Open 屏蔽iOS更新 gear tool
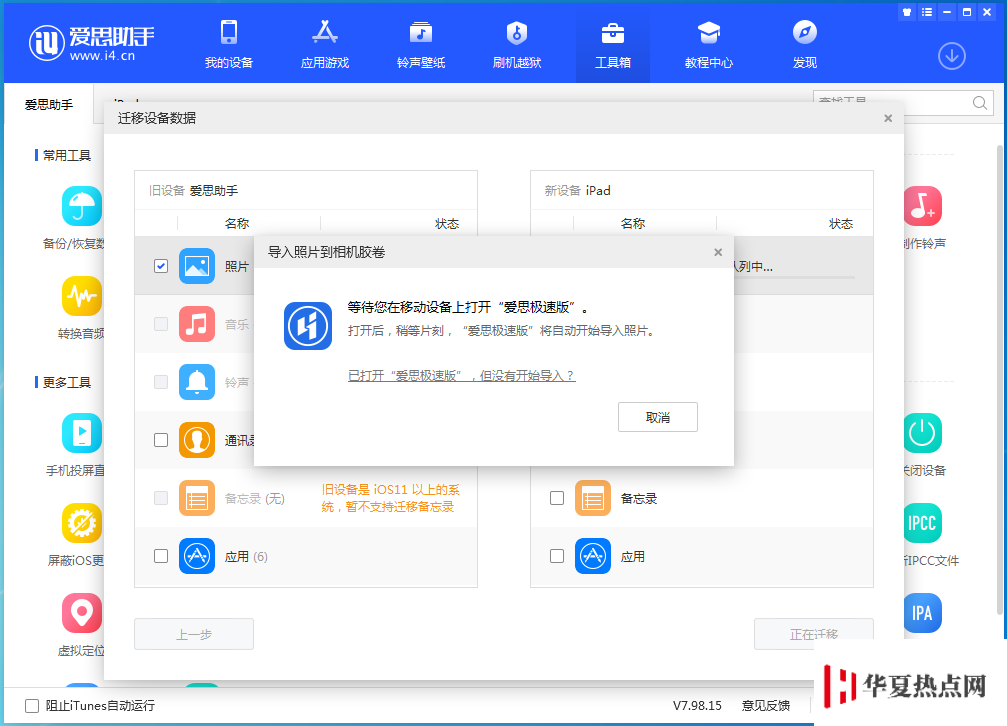The image size is (1007, 726). [82, 523]
